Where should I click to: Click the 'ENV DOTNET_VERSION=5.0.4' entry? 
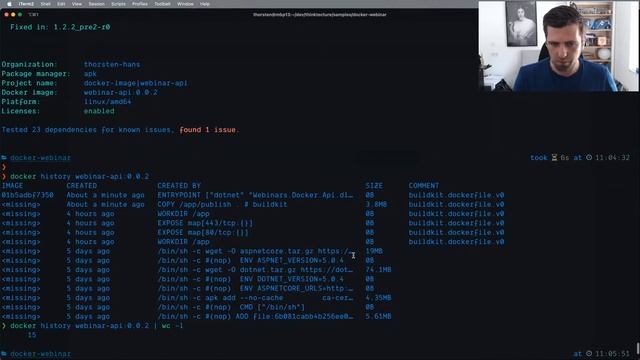coord(251,279)
